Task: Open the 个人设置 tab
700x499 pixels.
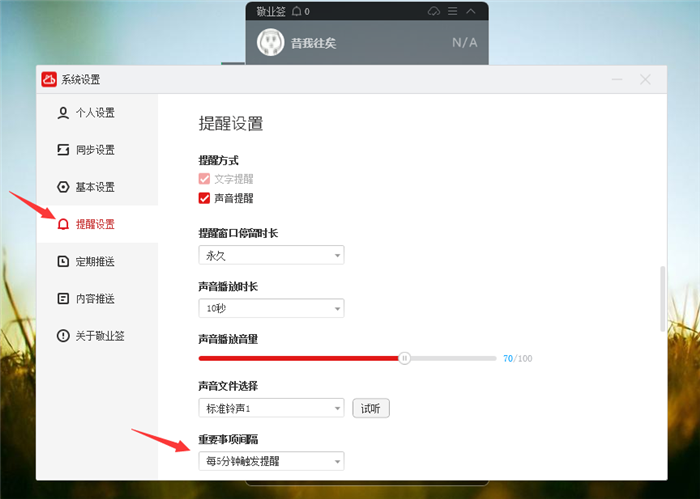Action: coord(97,112)
